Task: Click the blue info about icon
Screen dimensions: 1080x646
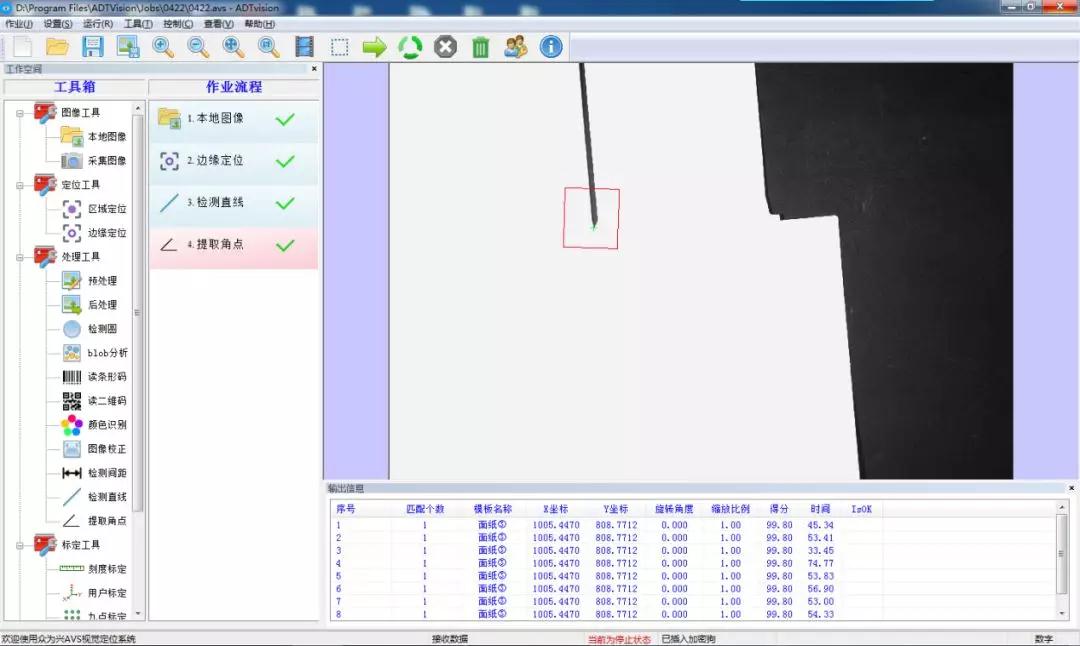Action: click(551, 47)
